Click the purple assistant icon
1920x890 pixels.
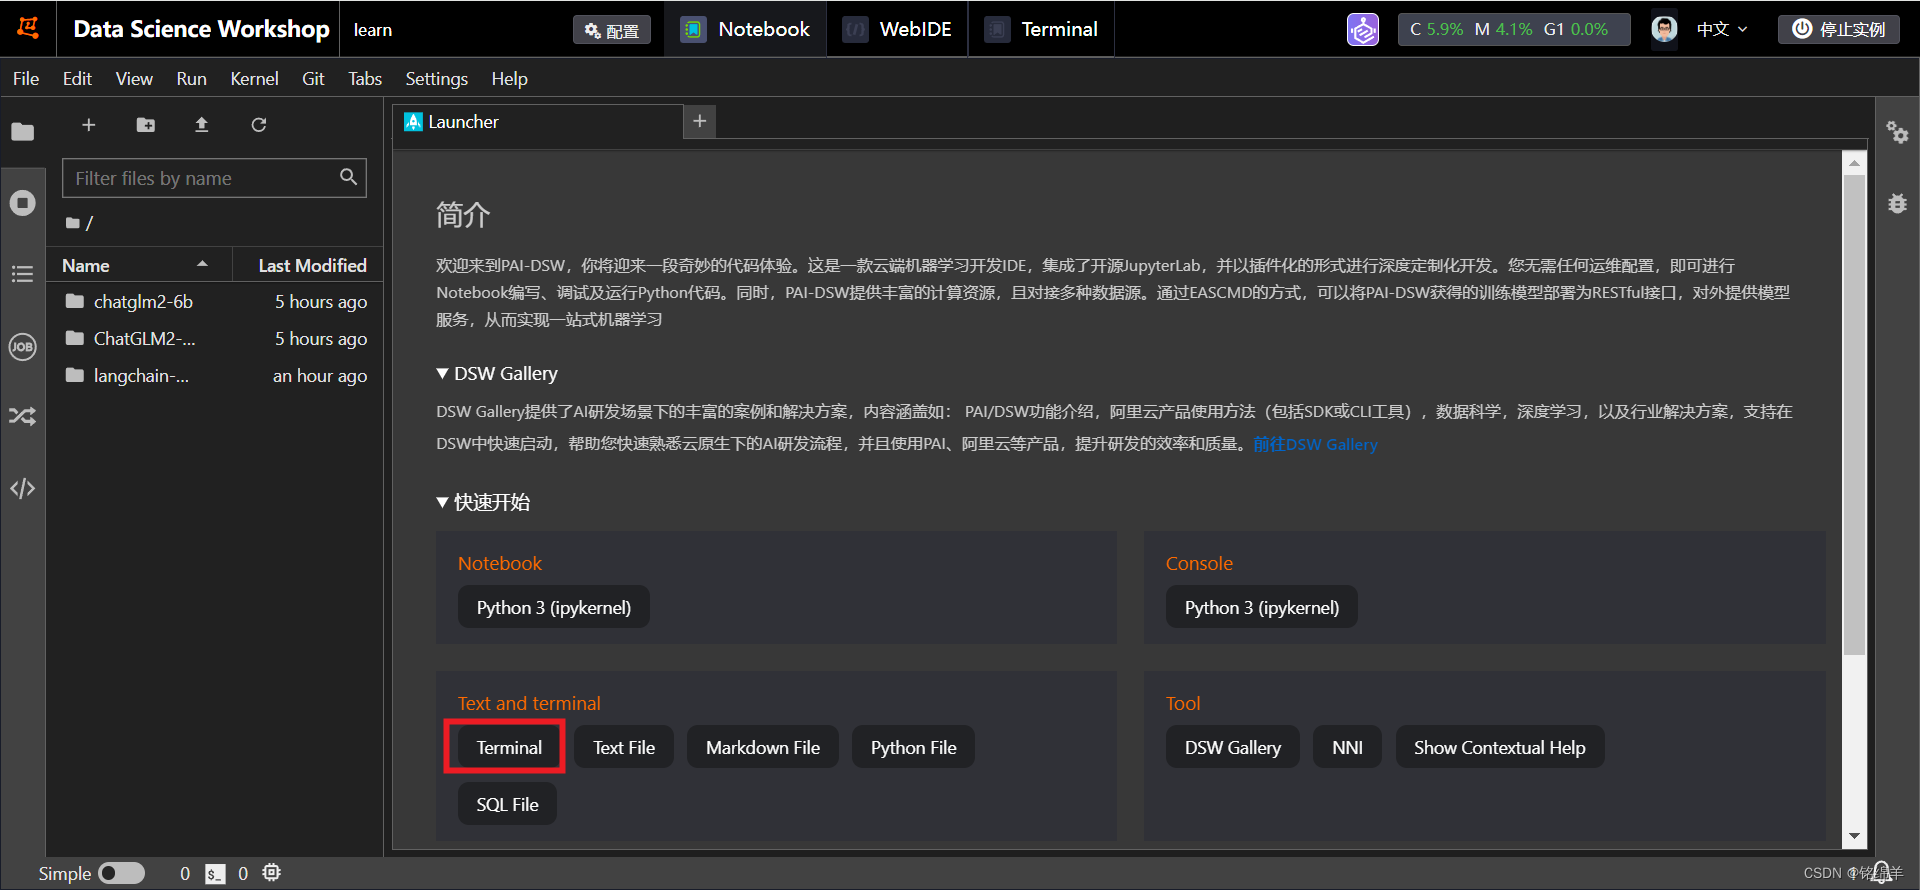click(1362, 29)
